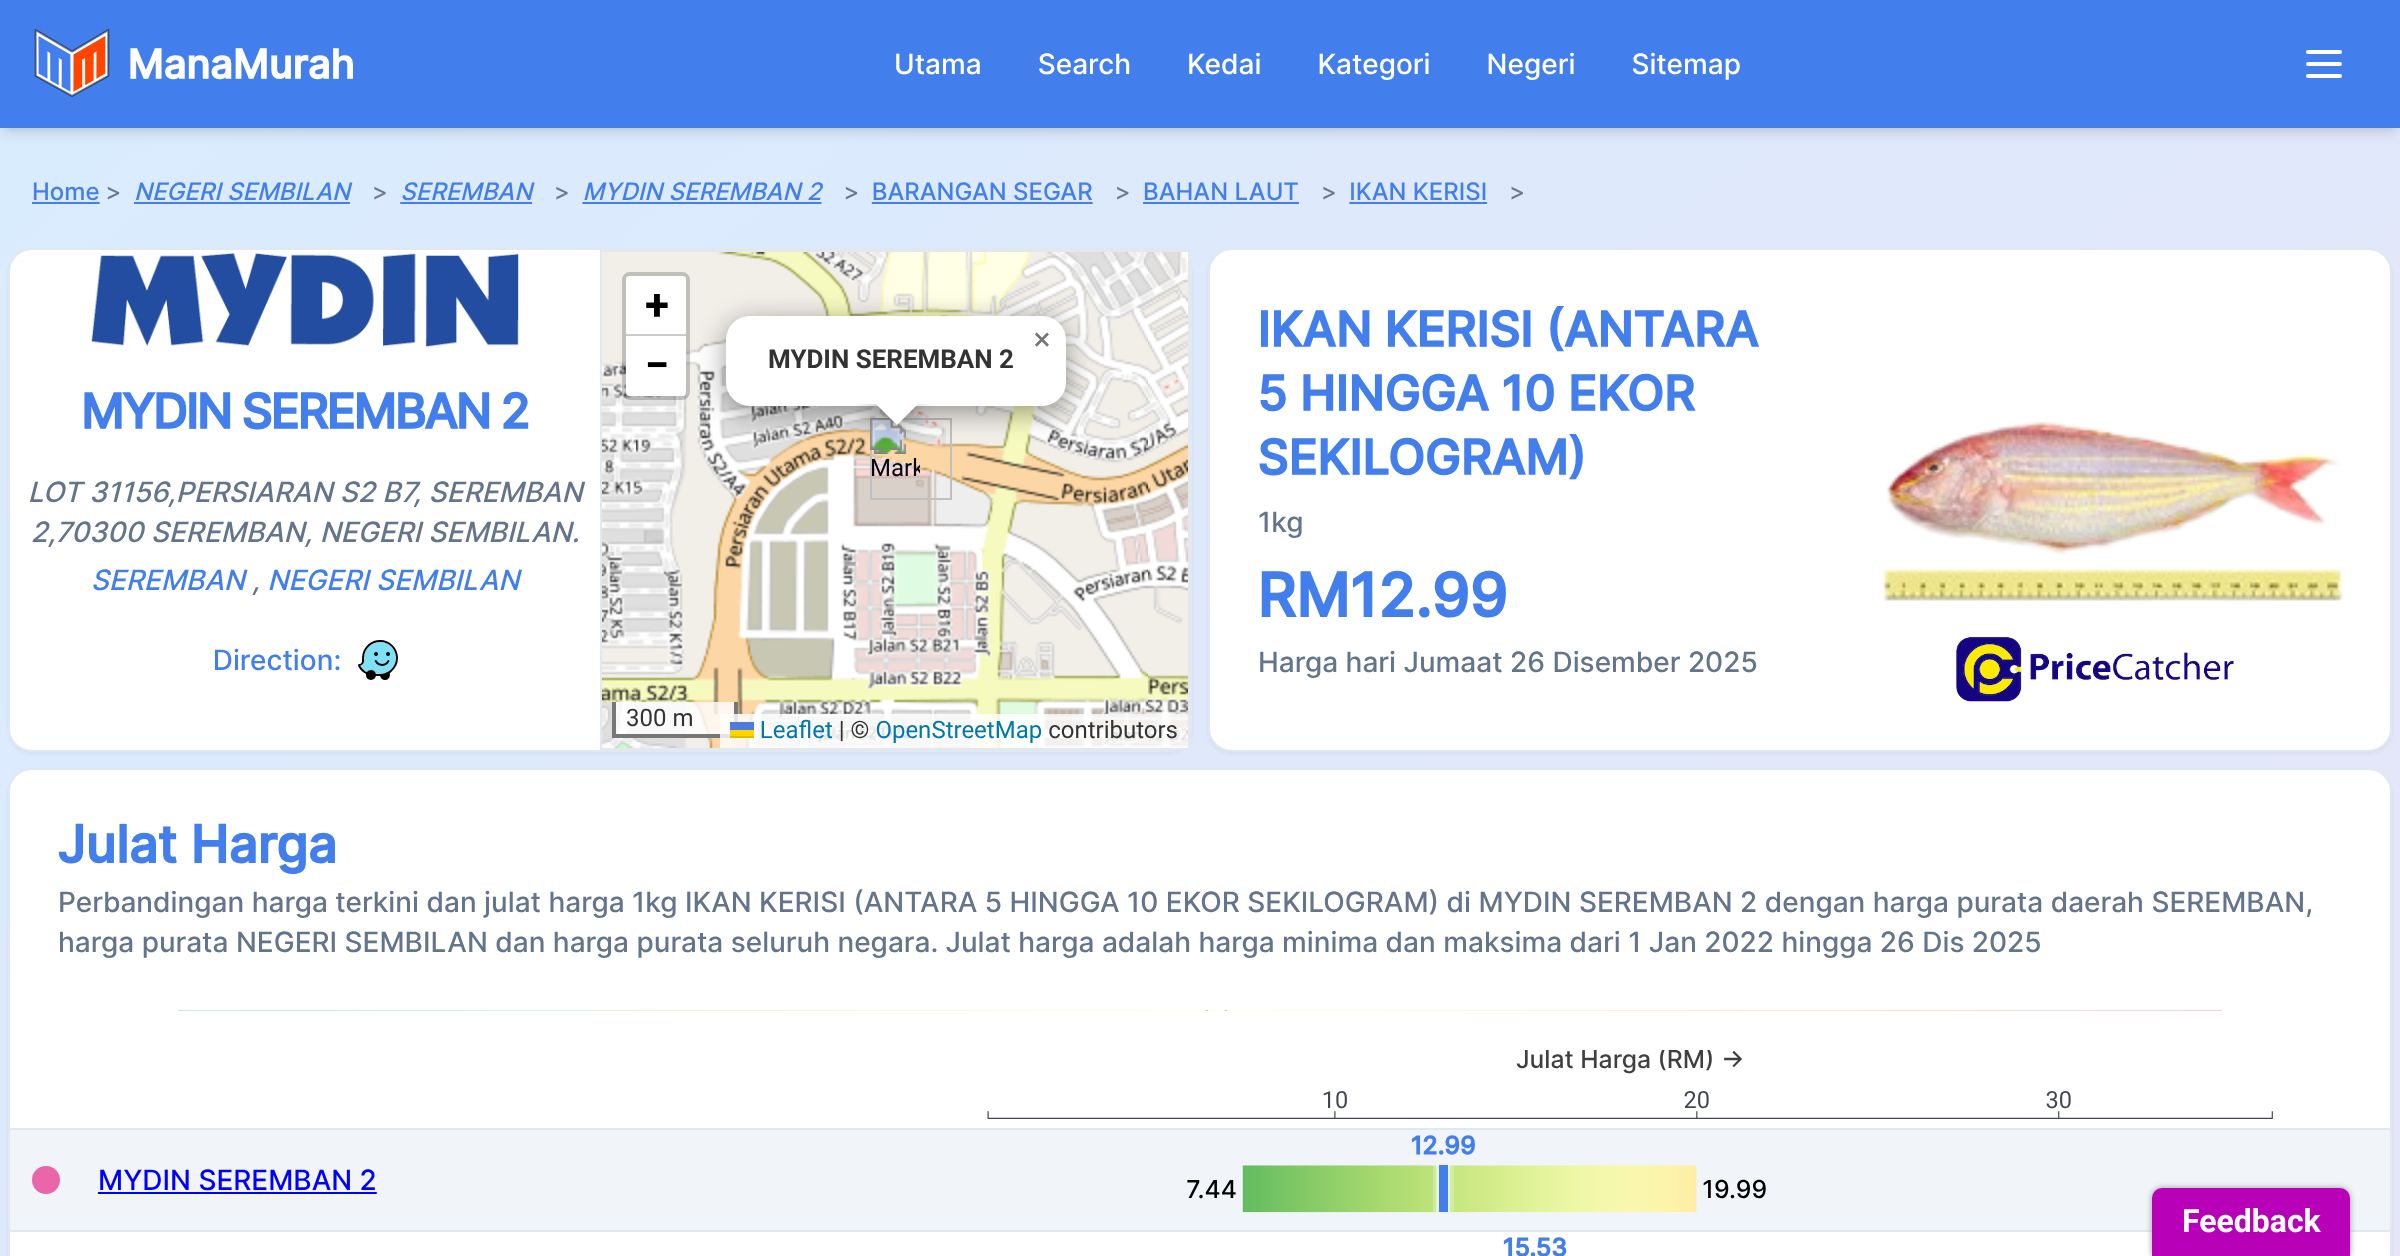Click the MYDIN brand logo
Image resolution: width=2400 pixels, height=1256 pixels.
tap(305, 300)
